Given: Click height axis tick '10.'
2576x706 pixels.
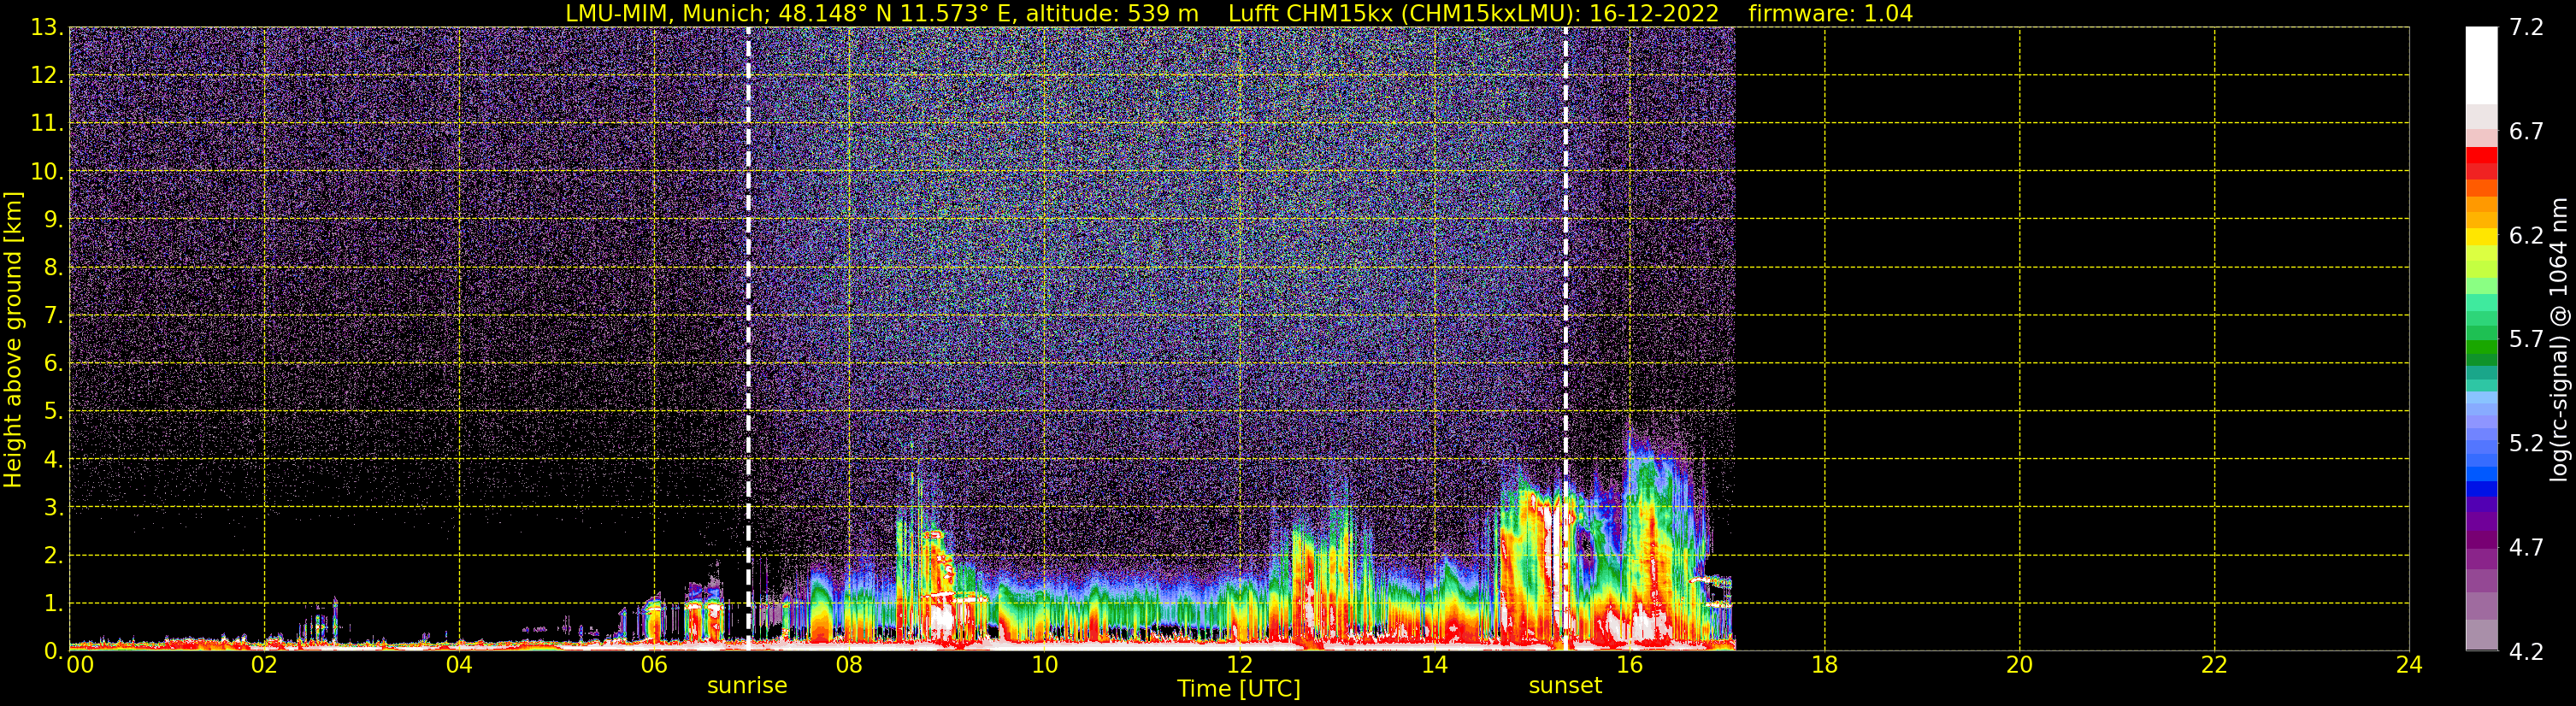Looking at the screenshot, I should [46, 171].
